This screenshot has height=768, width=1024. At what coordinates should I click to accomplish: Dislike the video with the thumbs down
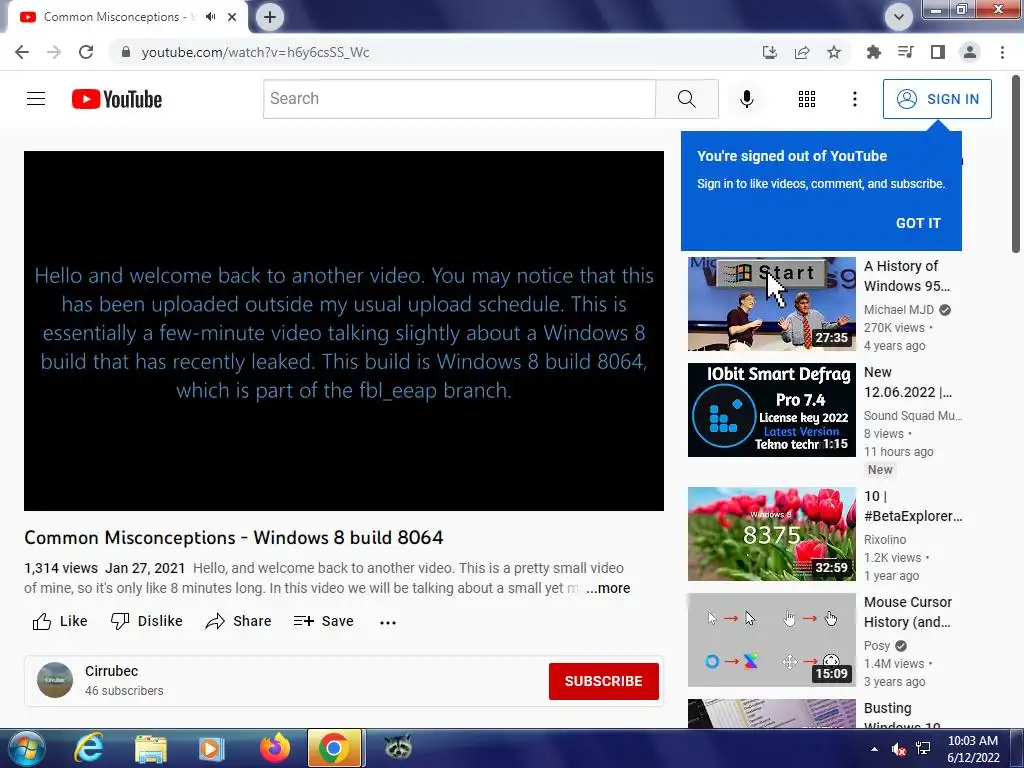pyautogui.click(x=146, y=621)
